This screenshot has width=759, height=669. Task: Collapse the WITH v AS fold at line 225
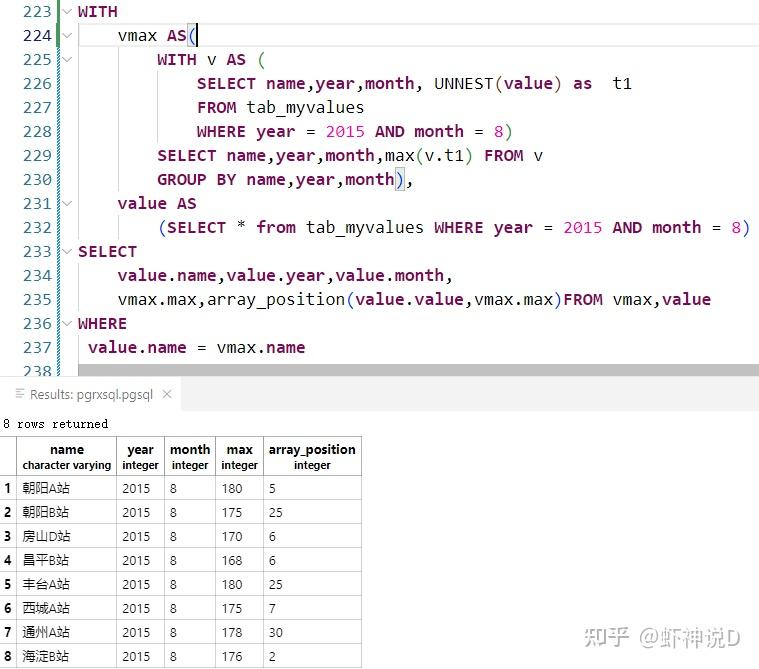pos(67,60)
